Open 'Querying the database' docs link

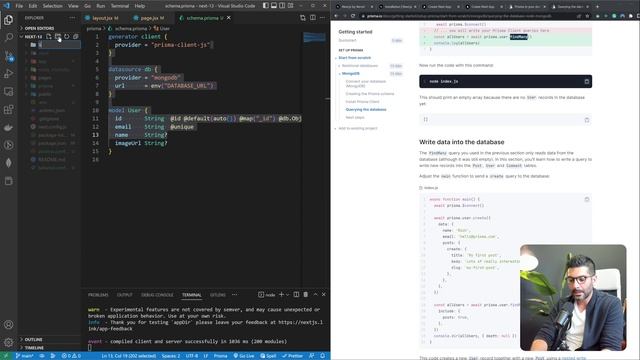point(366,109)
